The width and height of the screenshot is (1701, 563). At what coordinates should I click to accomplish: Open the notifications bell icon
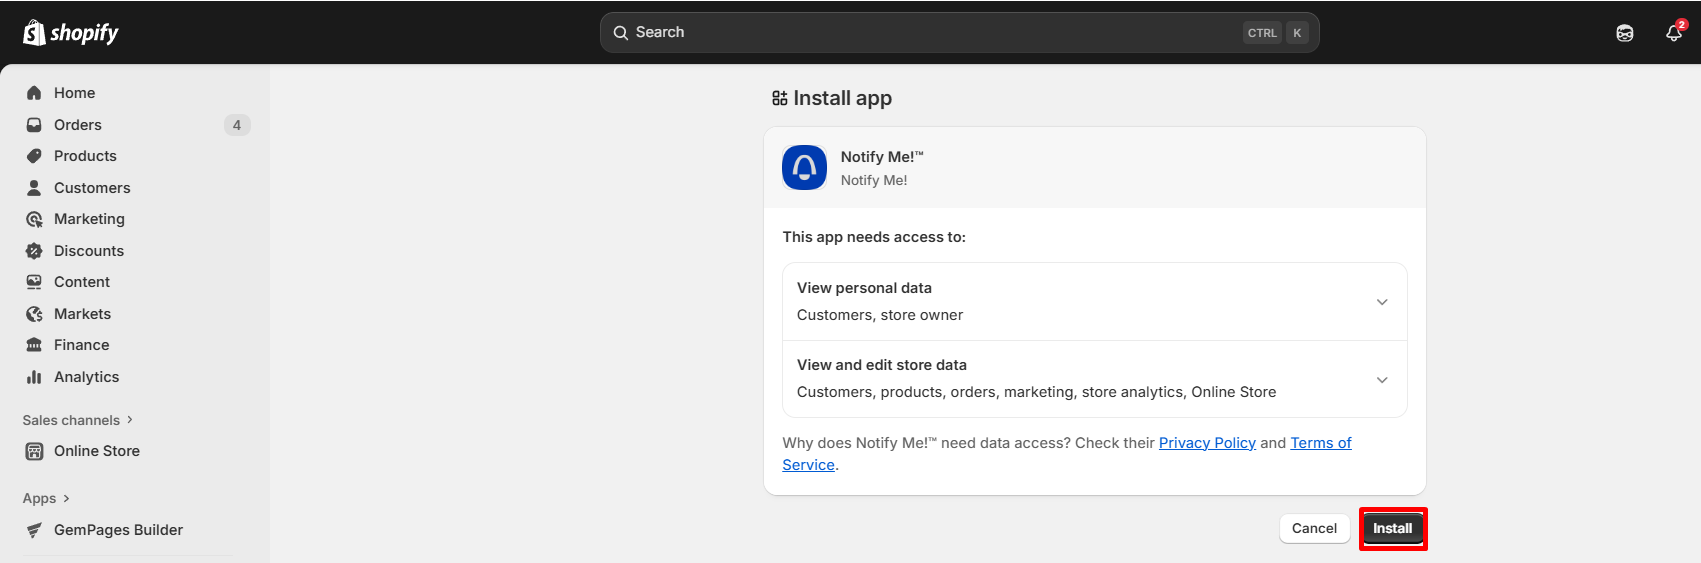click(x=1673, y=33)
